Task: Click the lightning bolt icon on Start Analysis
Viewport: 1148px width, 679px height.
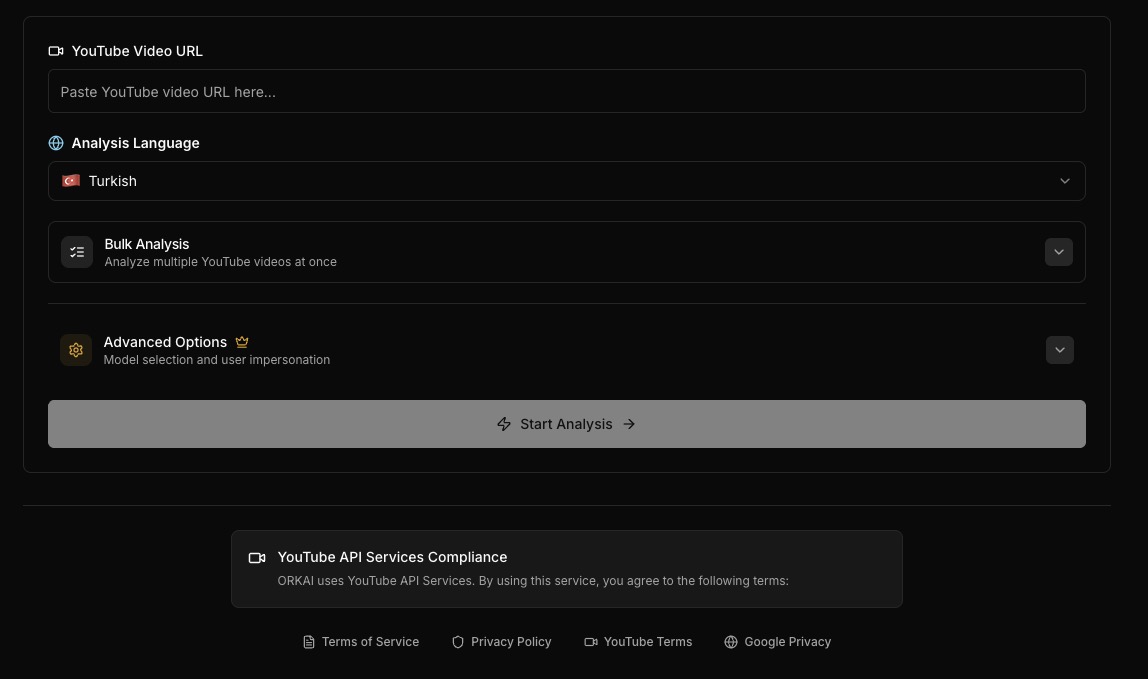Action: click(504, 424)
